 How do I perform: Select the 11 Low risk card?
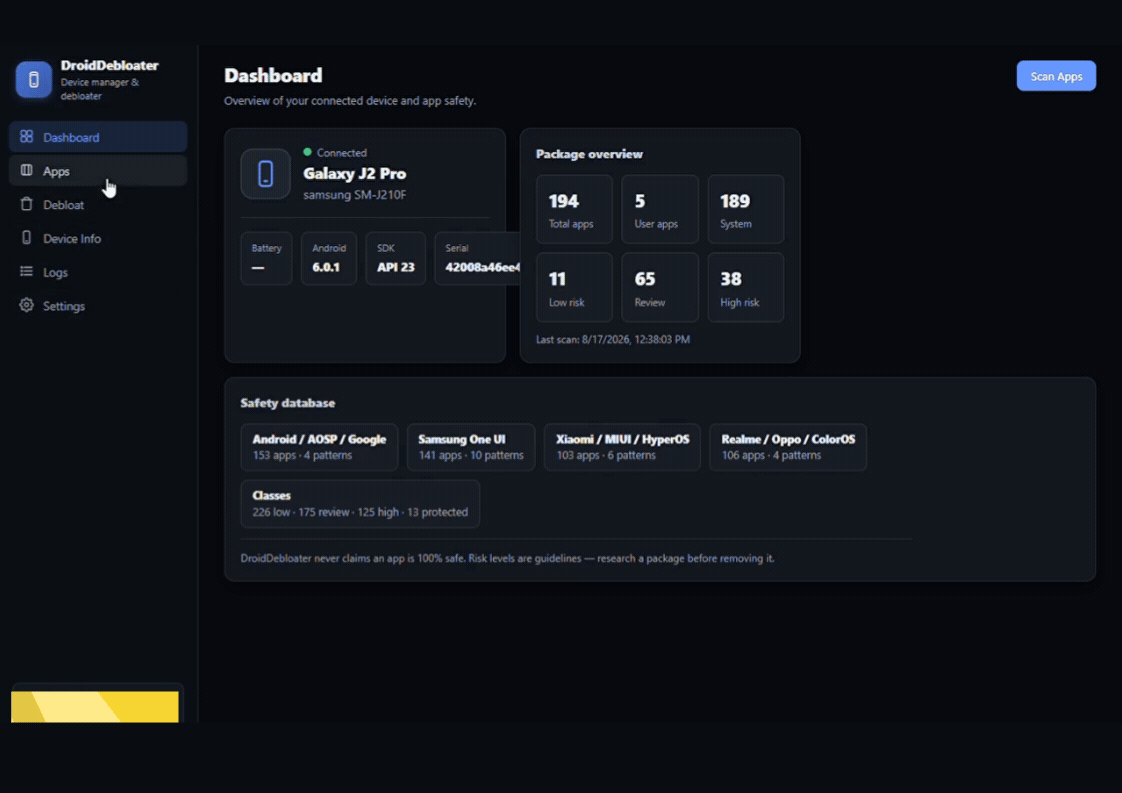[575, 288]
